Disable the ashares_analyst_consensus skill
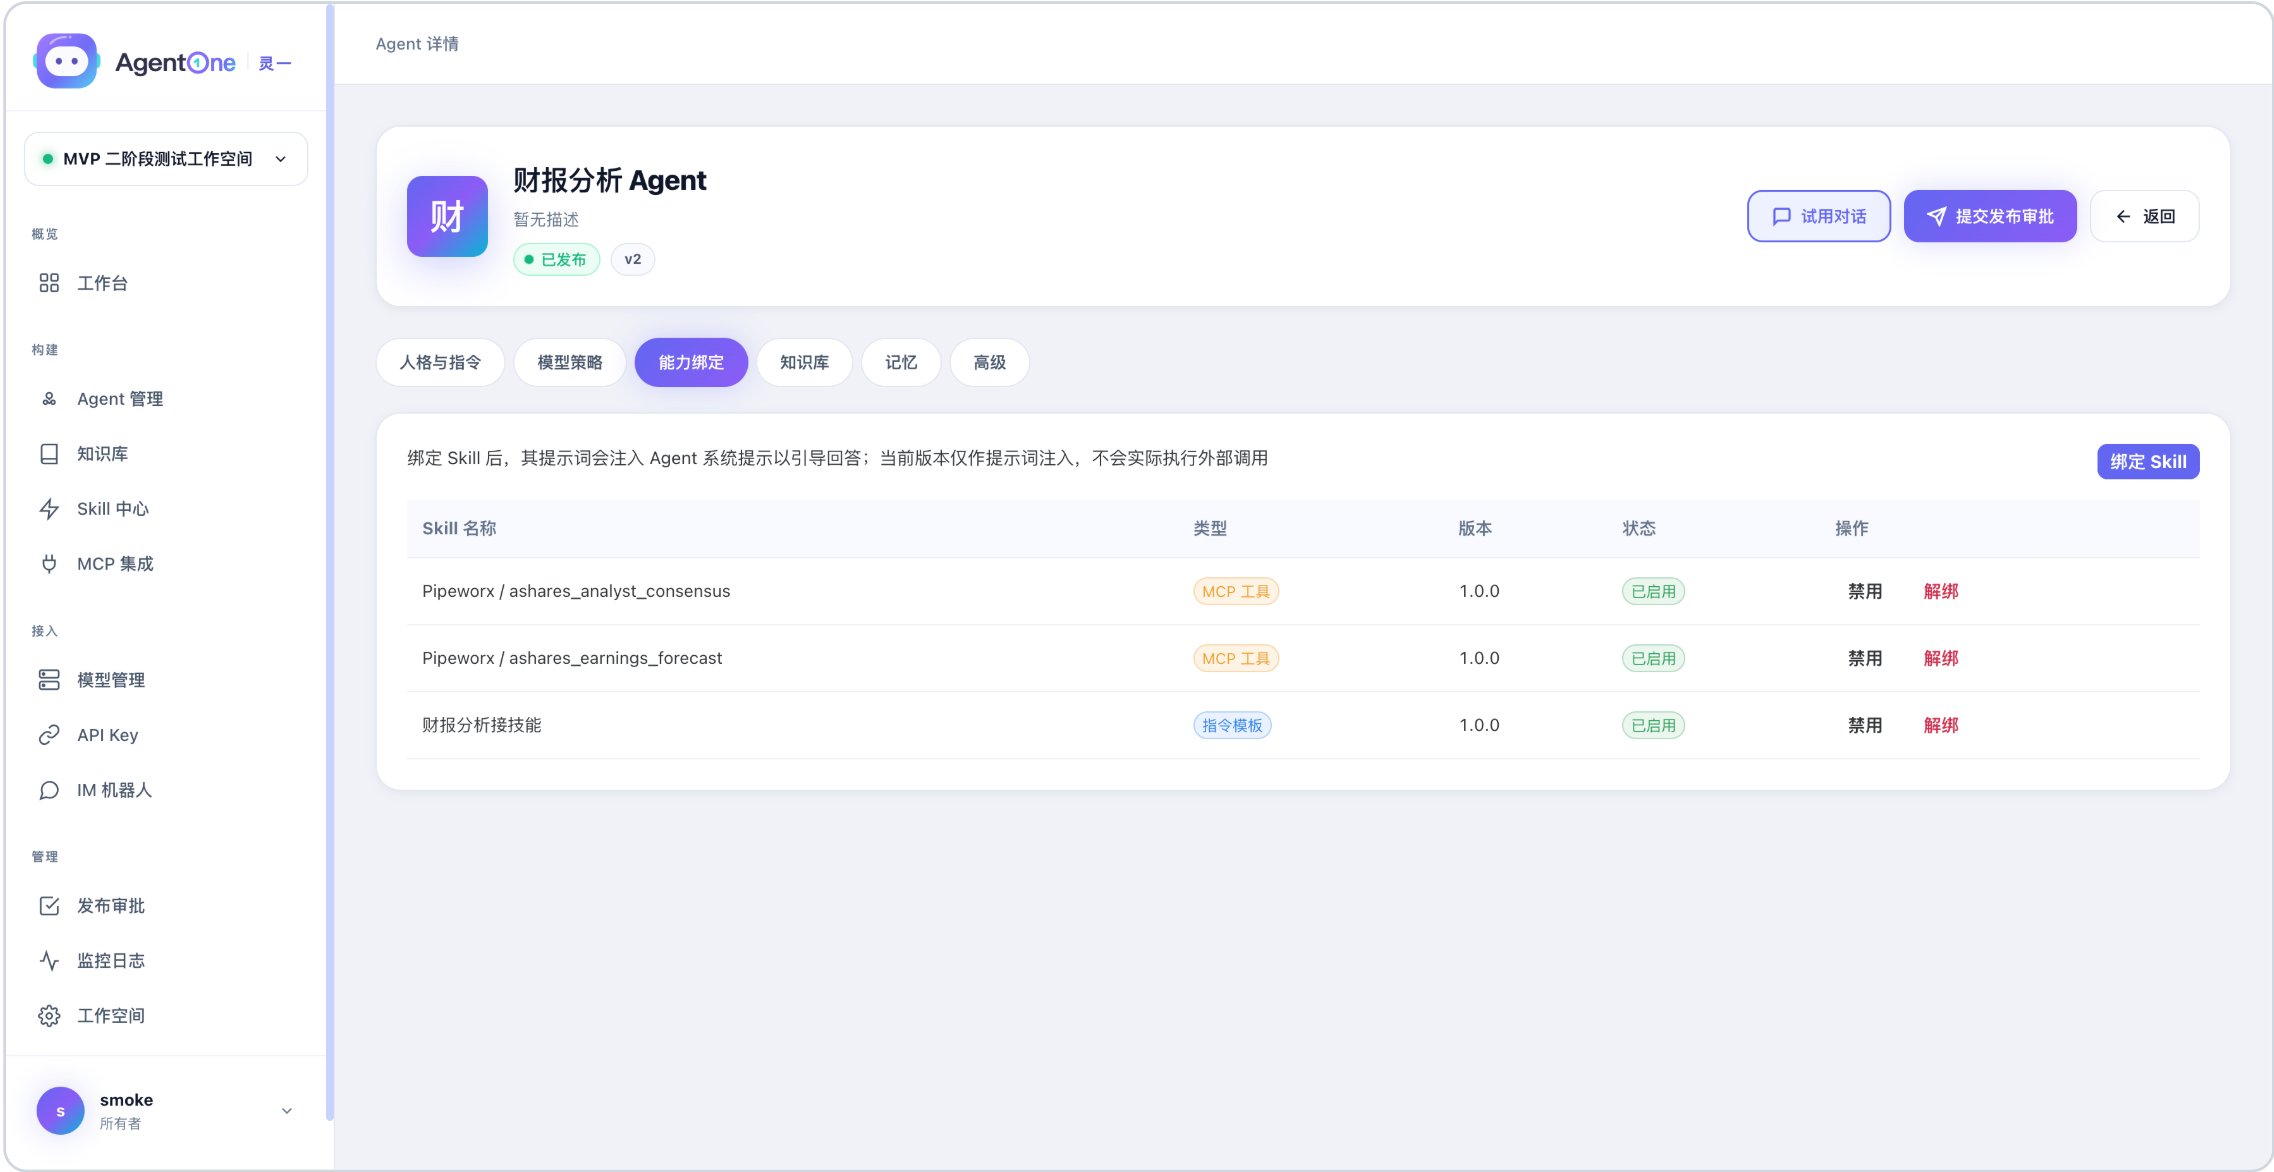2274x1172 pixels. 1864,591
